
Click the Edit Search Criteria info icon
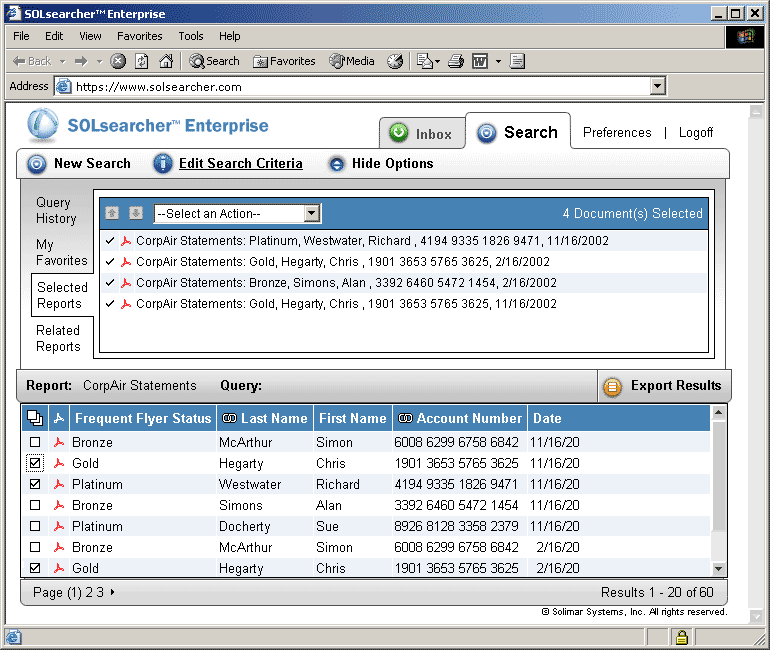(x=163, y=164)
